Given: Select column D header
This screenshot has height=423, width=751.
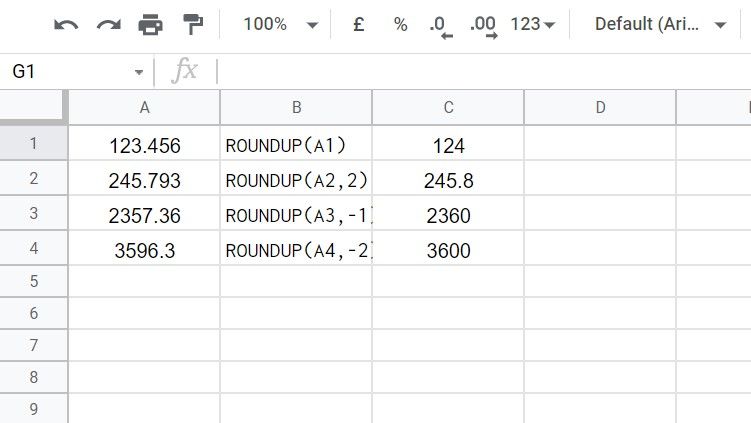Looking at the screenshot, I should coord(600,108).
